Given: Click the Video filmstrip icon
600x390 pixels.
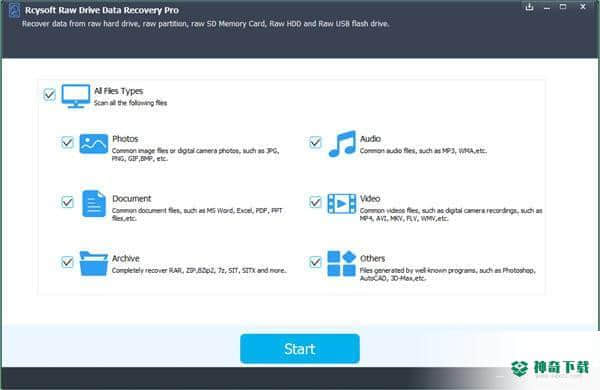Looking at the screenshot, I should (342, 204).
